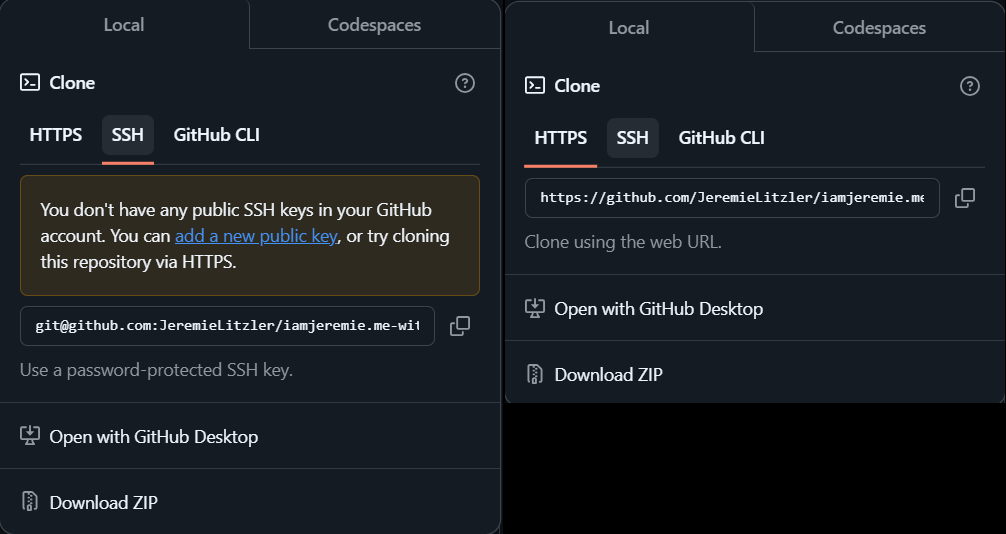Click ZIP file icon in SSH-selected panel

click(x=30, y=502)
